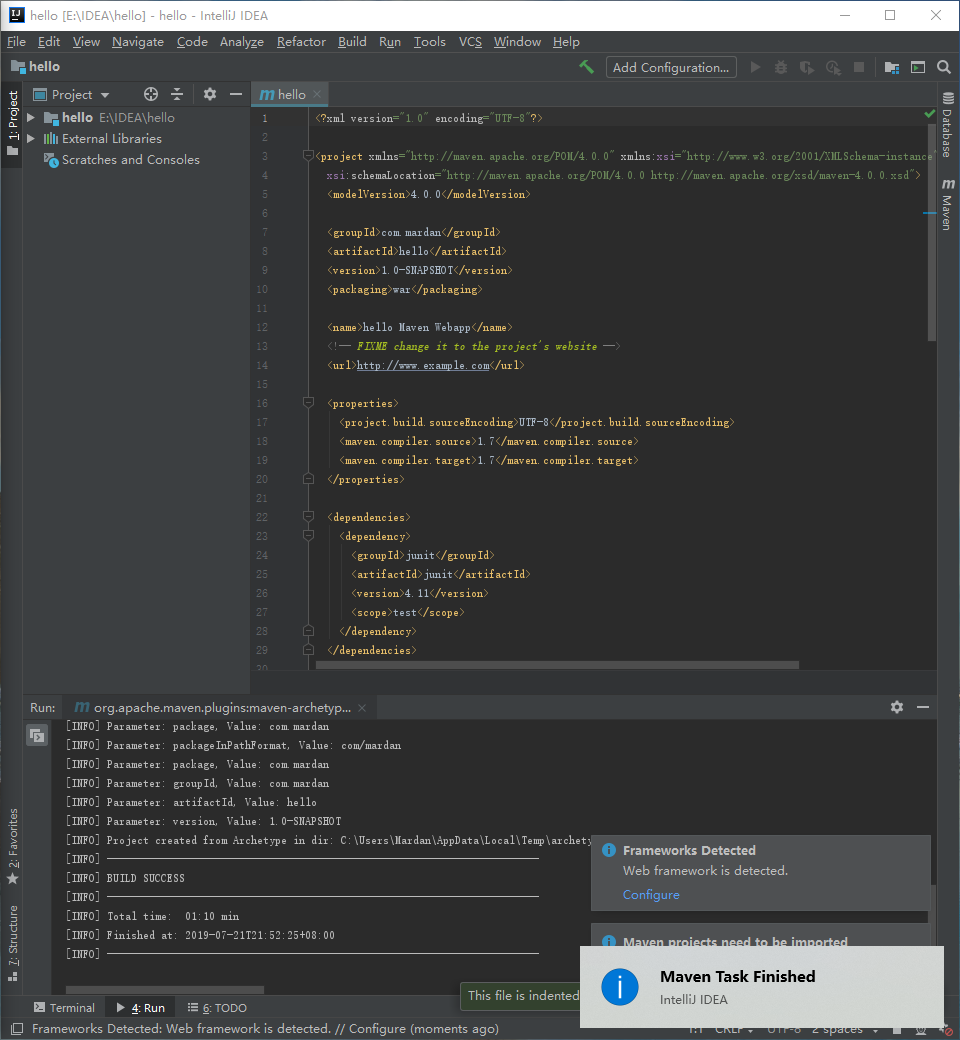Open the Project panel gear settings
This screenshot has height=1040, width=960.
[210, 94]
